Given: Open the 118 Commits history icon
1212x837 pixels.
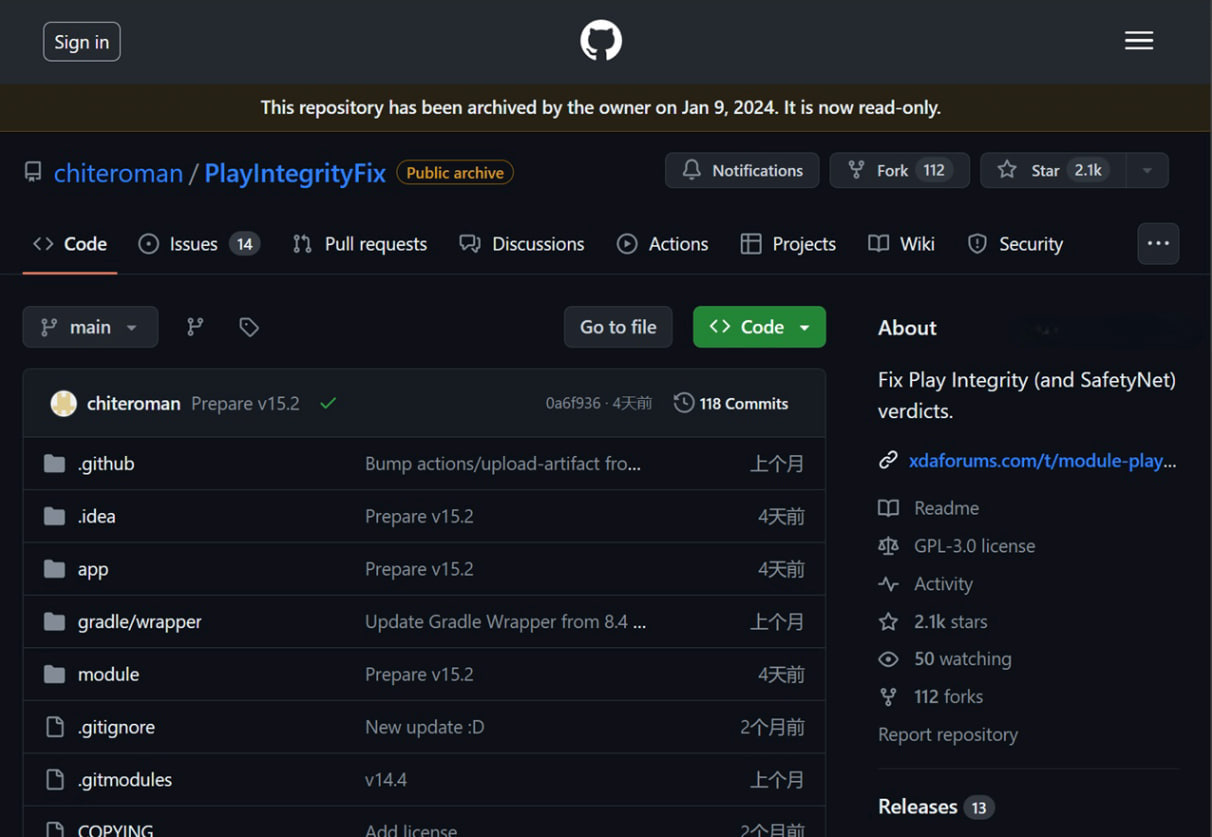Looking at the screenshot, I should tap(684, 403).
